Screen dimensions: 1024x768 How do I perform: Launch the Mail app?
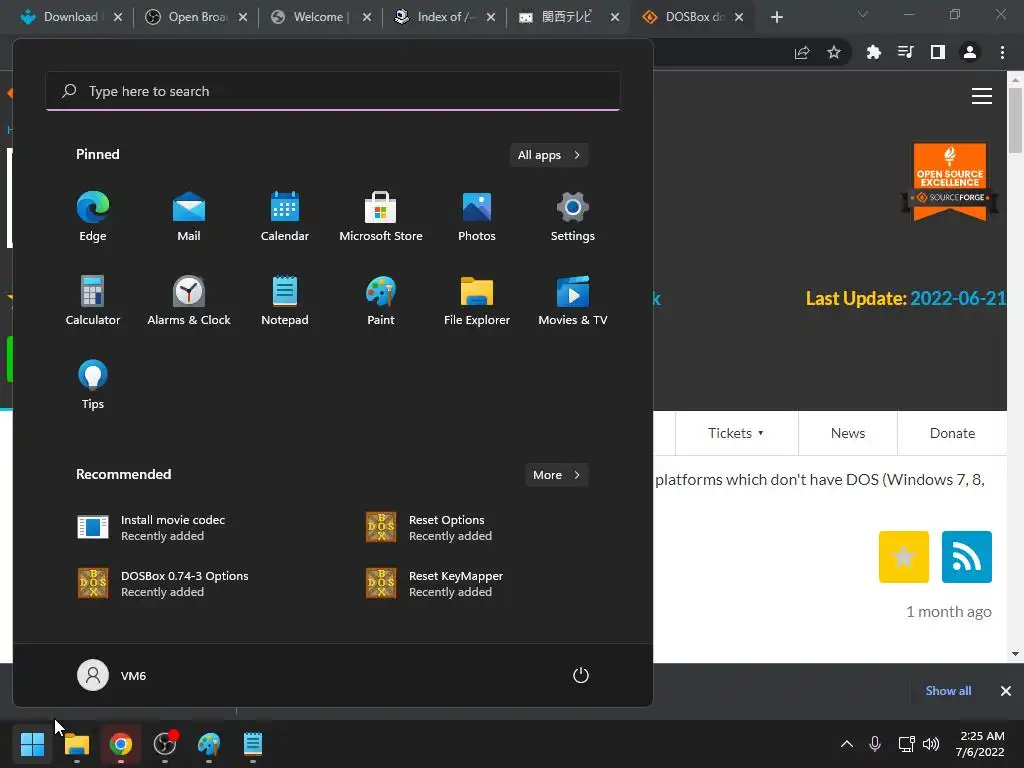(189, 216)
